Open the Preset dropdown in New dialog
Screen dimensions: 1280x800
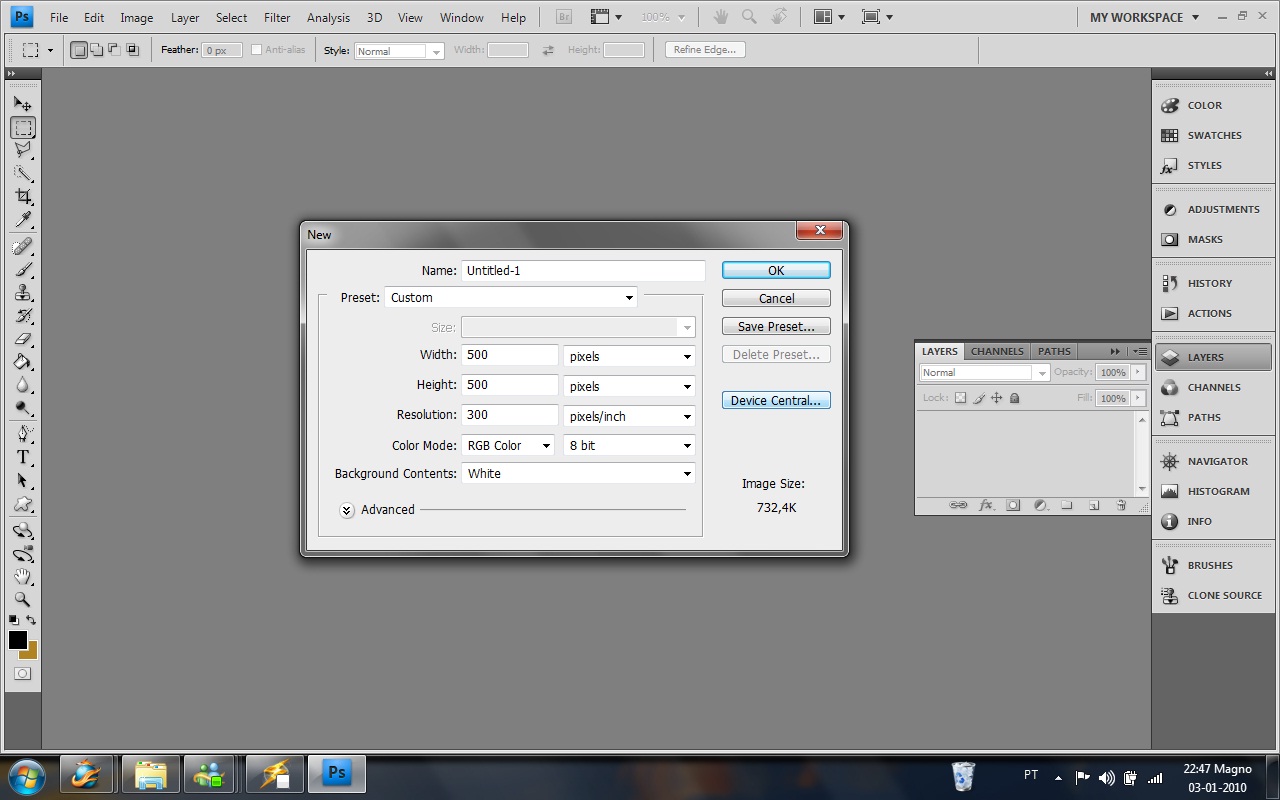[511, 298]
